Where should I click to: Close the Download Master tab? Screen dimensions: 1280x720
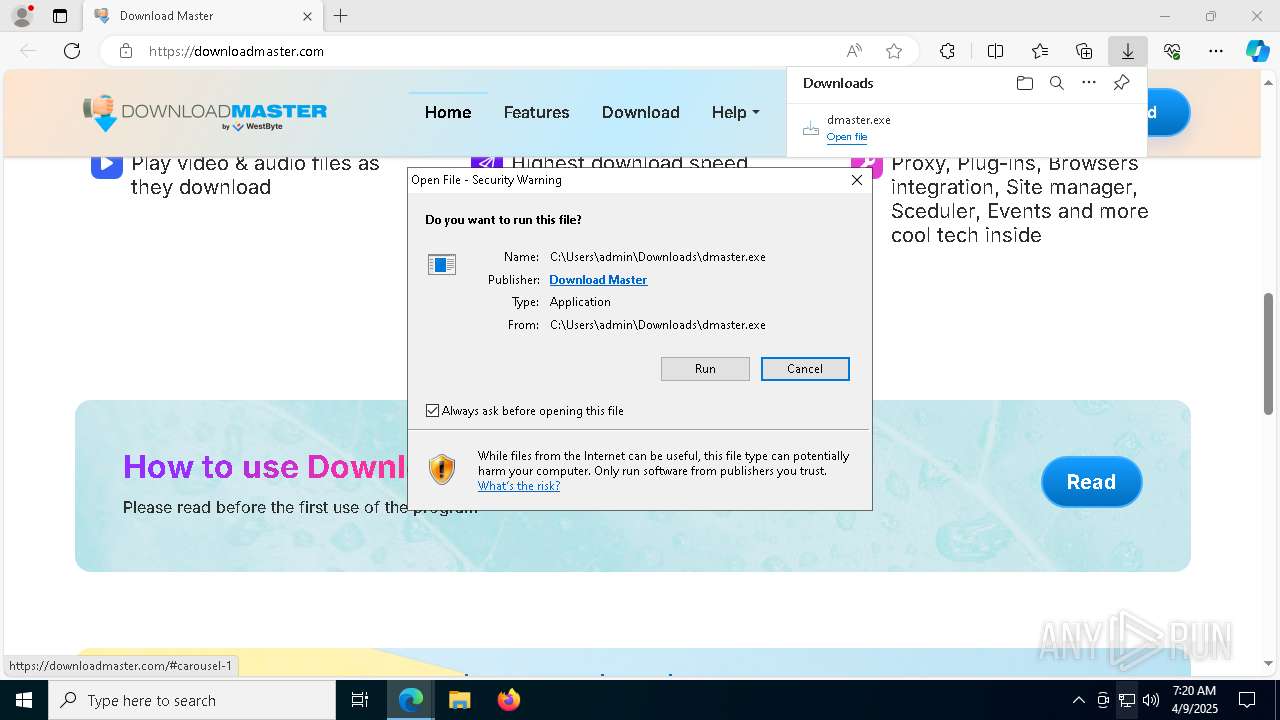coord(308,16)
